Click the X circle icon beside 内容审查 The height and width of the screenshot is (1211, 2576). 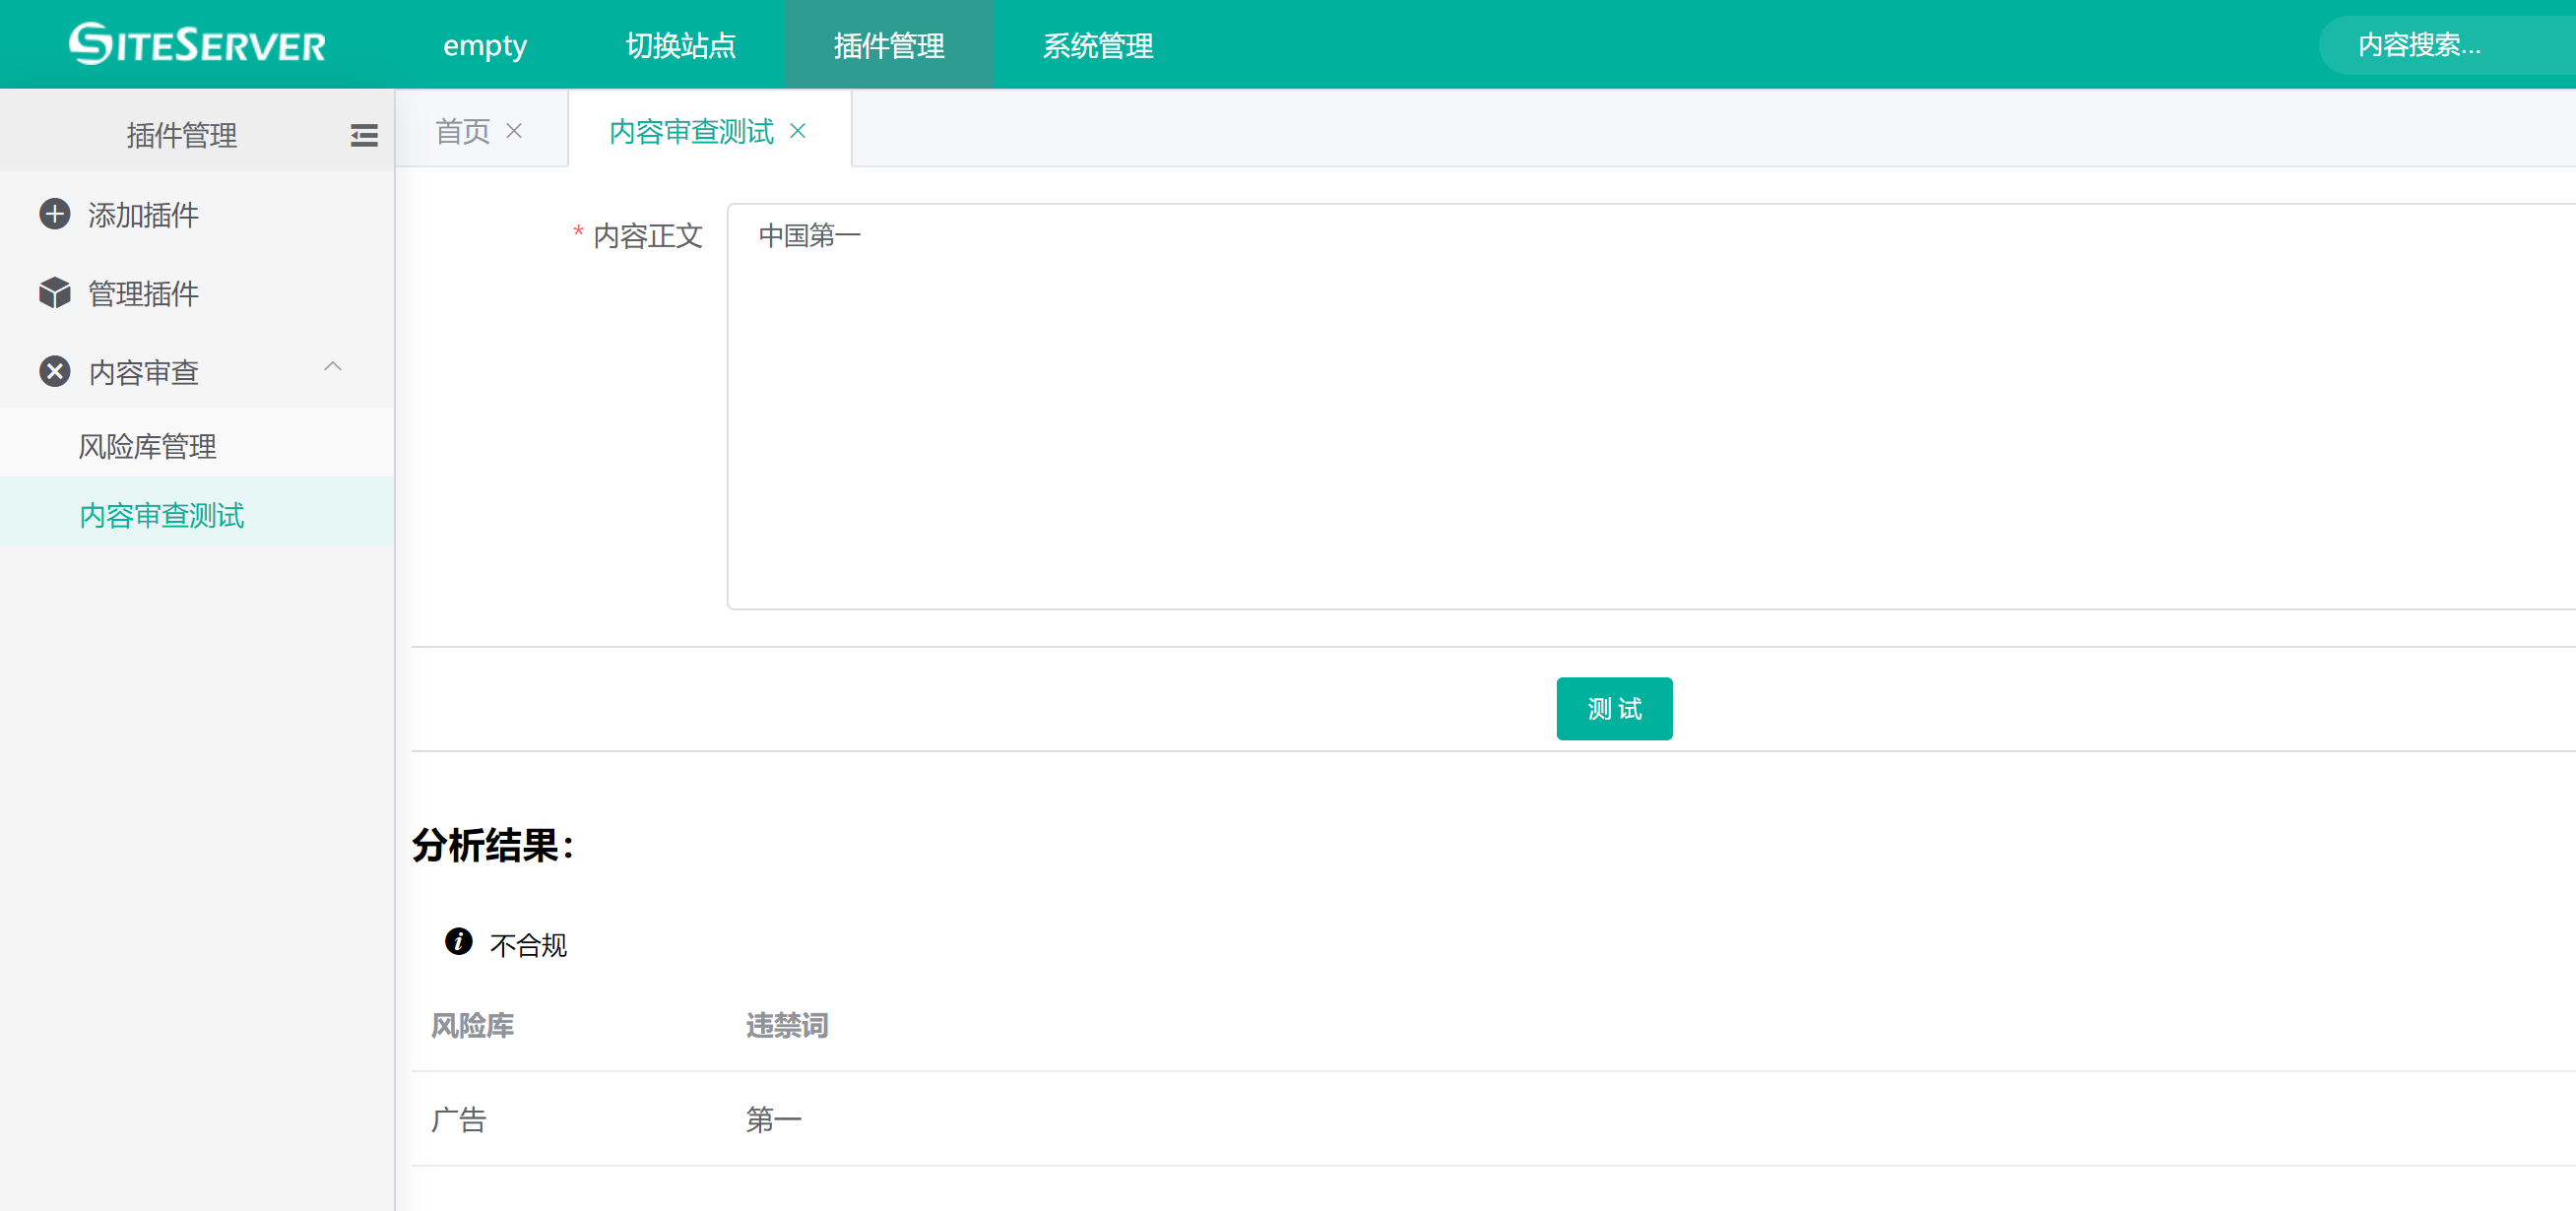pos(55,372)
